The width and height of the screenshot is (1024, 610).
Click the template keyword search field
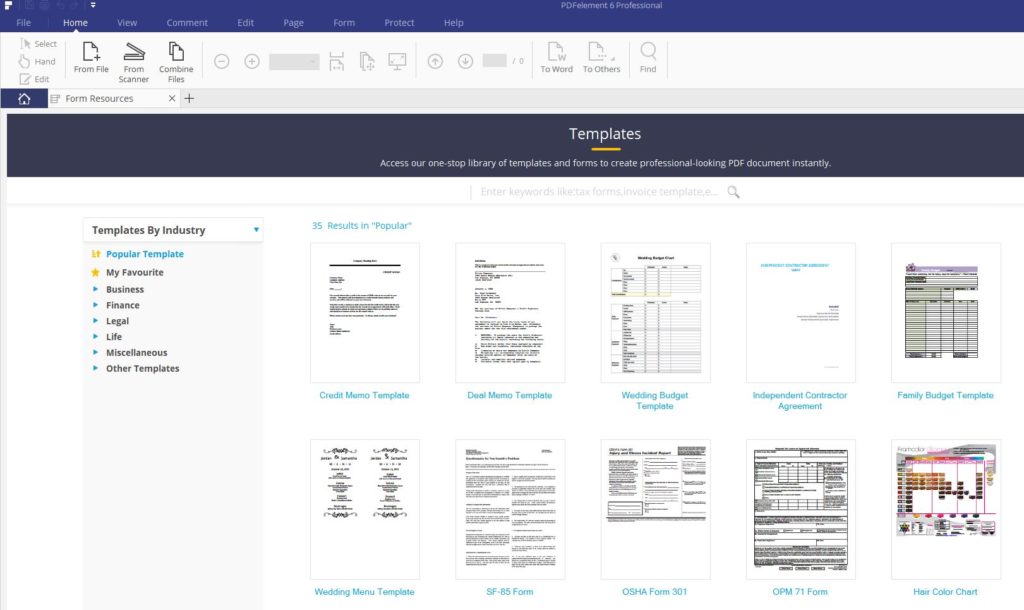click(x=598, y=191)
